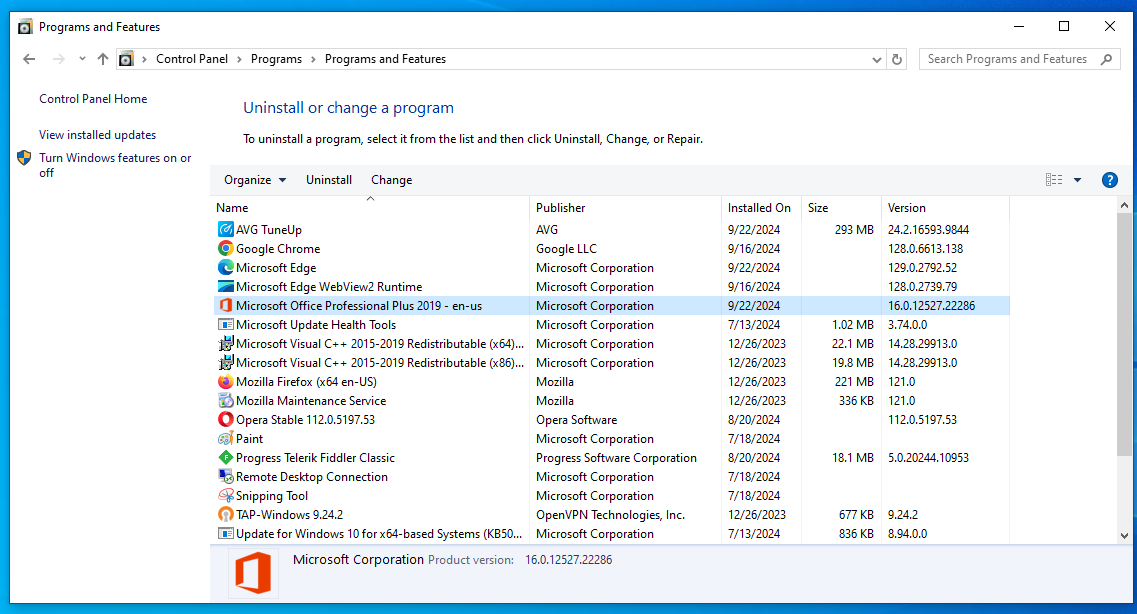The height and width of the screenshot is (614, 1137).
Task: Select Google LLC publisher cell
Action: (x=566, y=249)
